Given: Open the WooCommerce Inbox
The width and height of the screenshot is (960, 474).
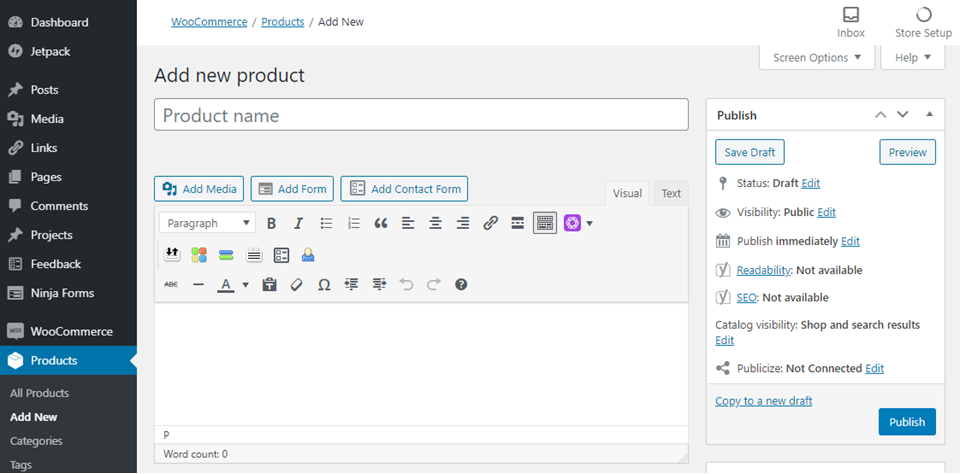Looking at the screenshot, I should (x=851, y=23).
